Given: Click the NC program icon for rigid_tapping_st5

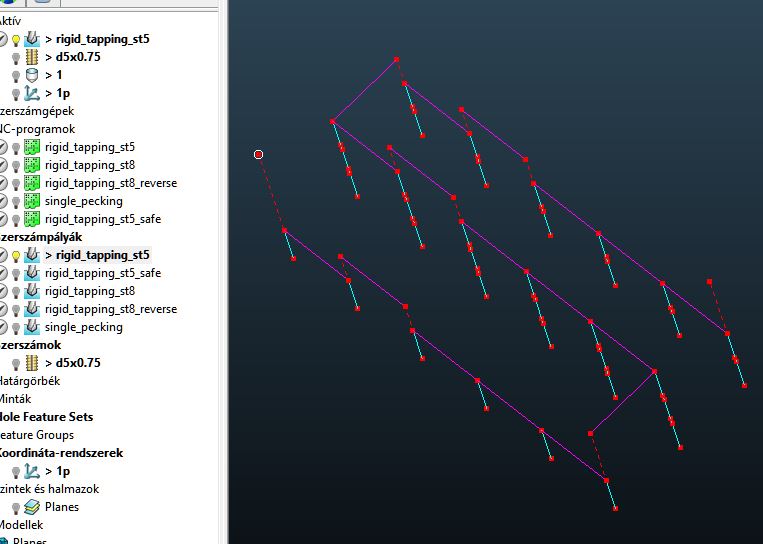Looking at the screenshot, I should 32,147.
